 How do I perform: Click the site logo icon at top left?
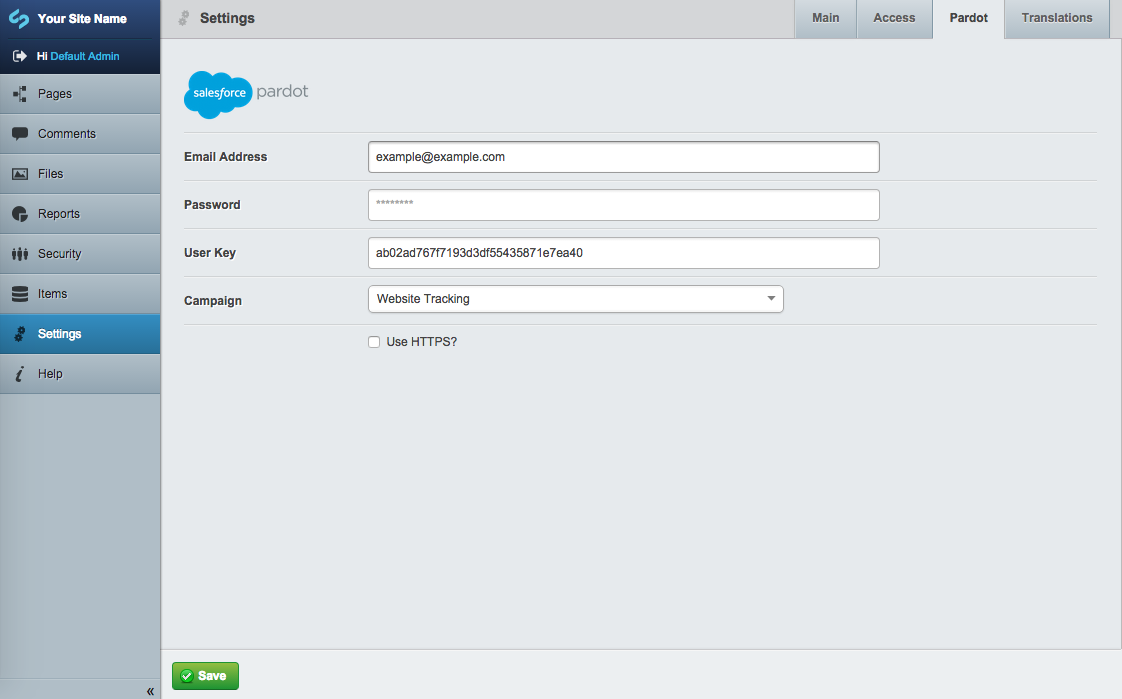pos(19,19)
